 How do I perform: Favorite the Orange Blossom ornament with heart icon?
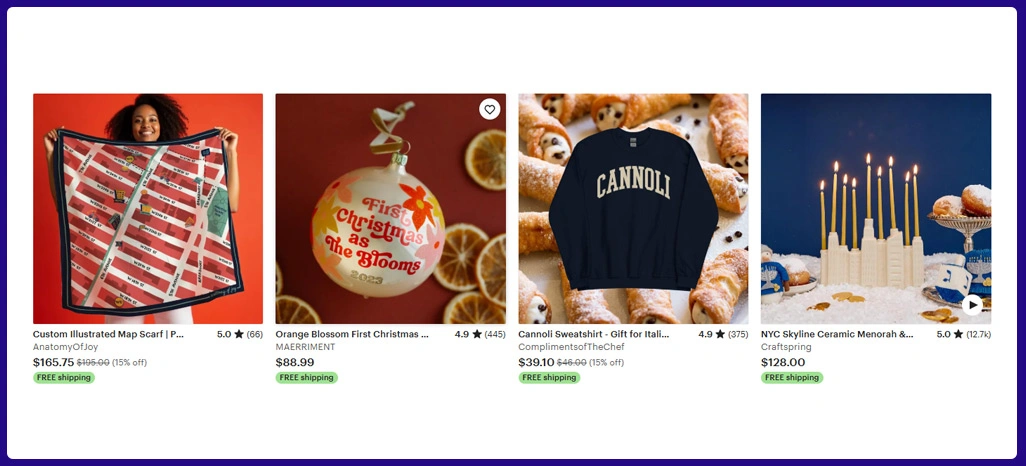[x=489, y=109]
